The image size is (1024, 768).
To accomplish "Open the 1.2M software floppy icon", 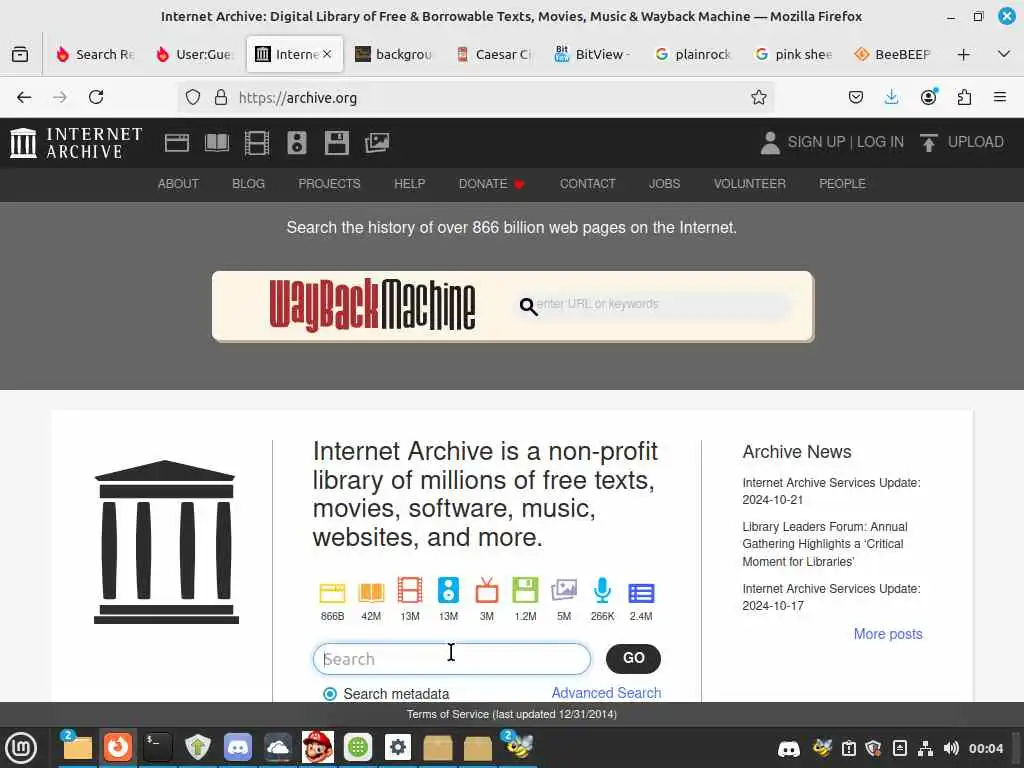I will pos(525,590).
